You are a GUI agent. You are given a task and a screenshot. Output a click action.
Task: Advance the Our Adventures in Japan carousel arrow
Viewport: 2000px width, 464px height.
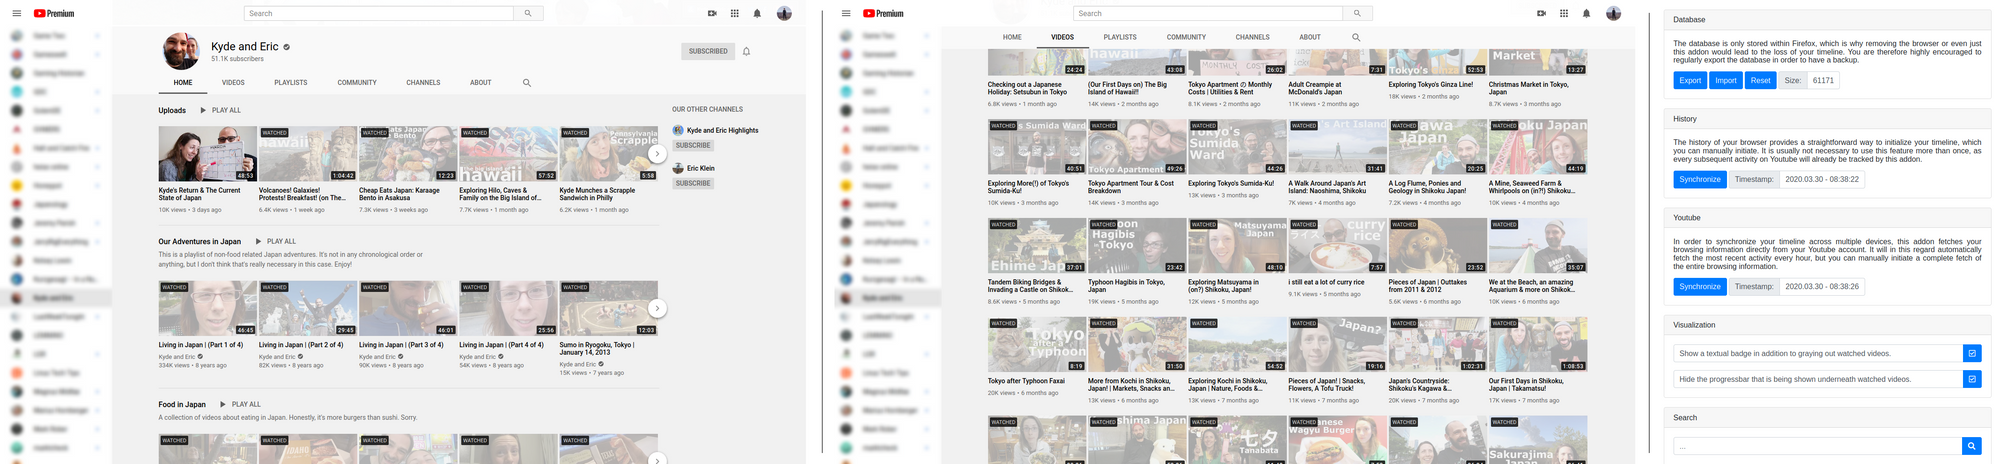pos(657,308)
